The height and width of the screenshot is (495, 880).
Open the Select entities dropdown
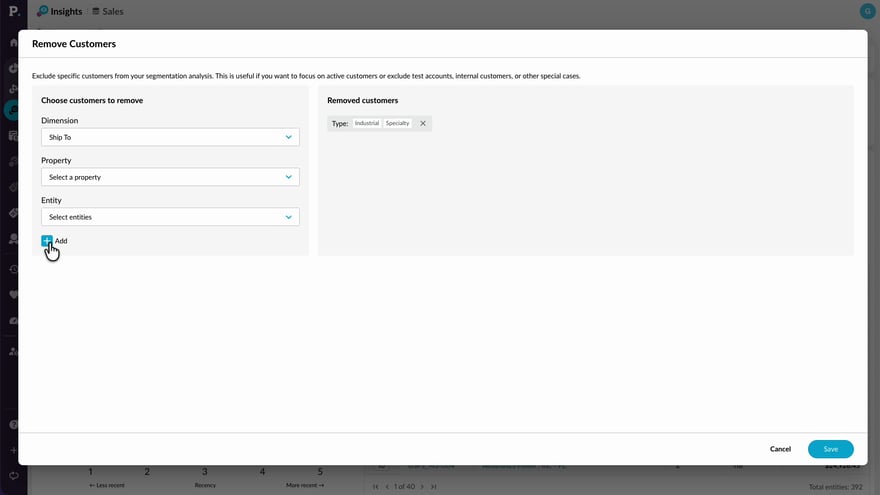pyautogui.click(x=170, y=217)
